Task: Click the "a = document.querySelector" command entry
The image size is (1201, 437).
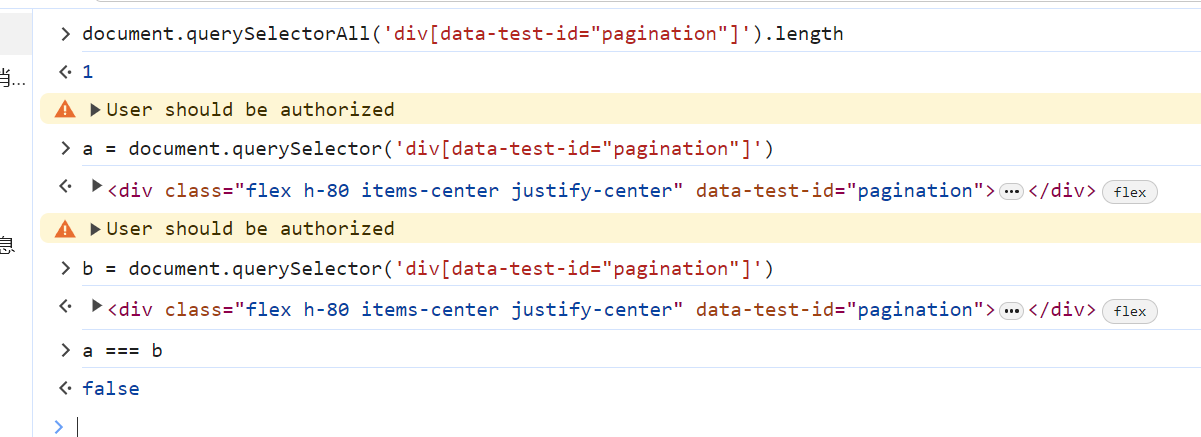Action: 428,149
